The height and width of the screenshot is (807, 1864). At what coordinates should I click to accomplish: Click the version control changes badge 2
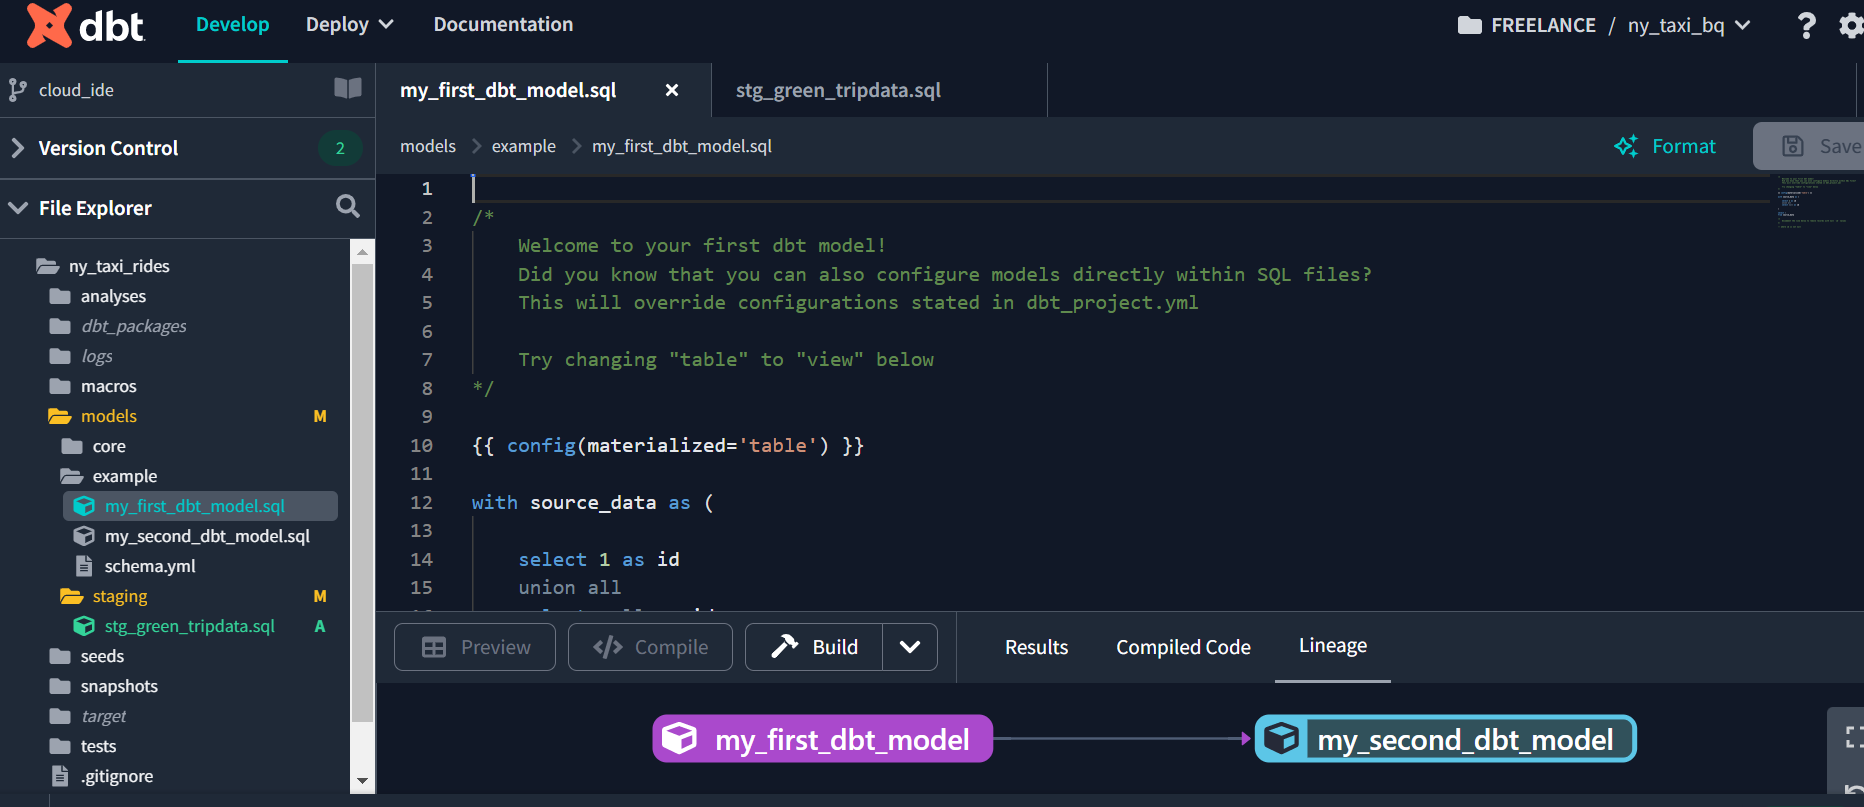(x=340, y=148)
